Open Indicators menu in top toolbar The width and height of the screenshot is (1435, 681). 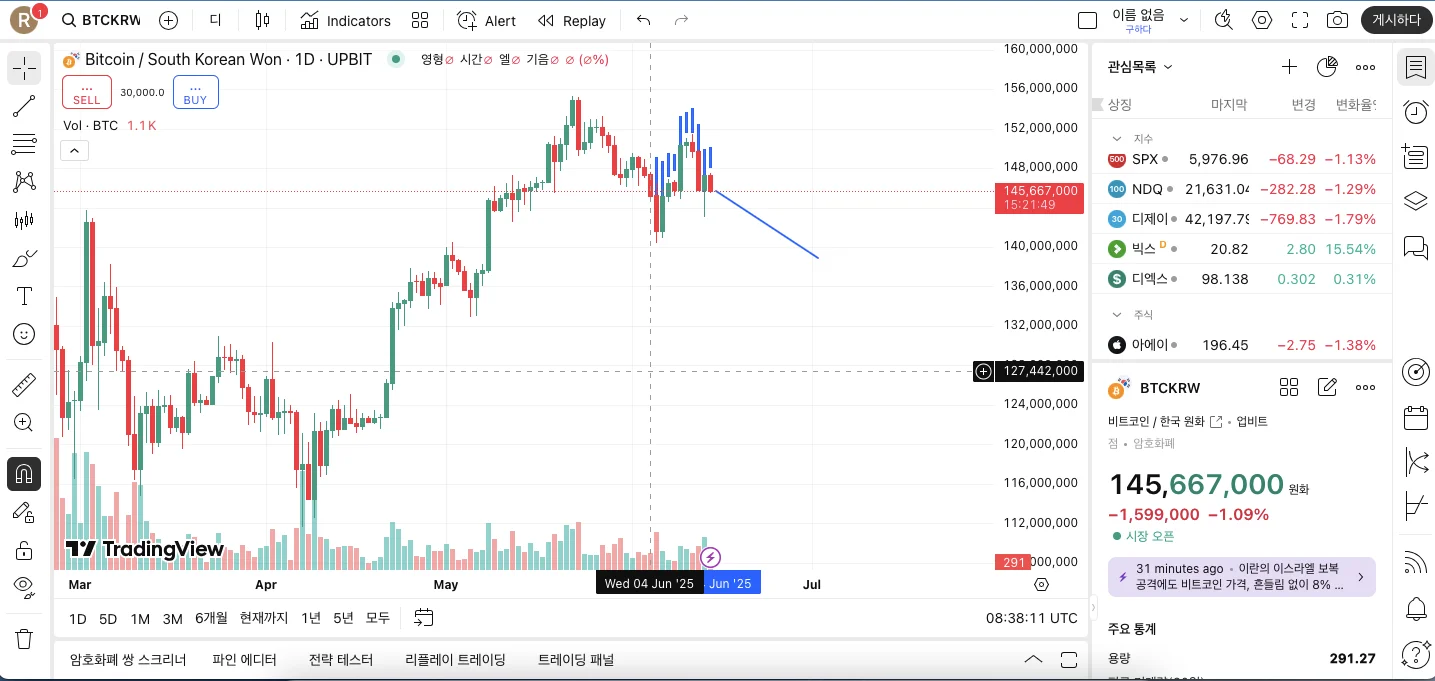pos(346,20)
